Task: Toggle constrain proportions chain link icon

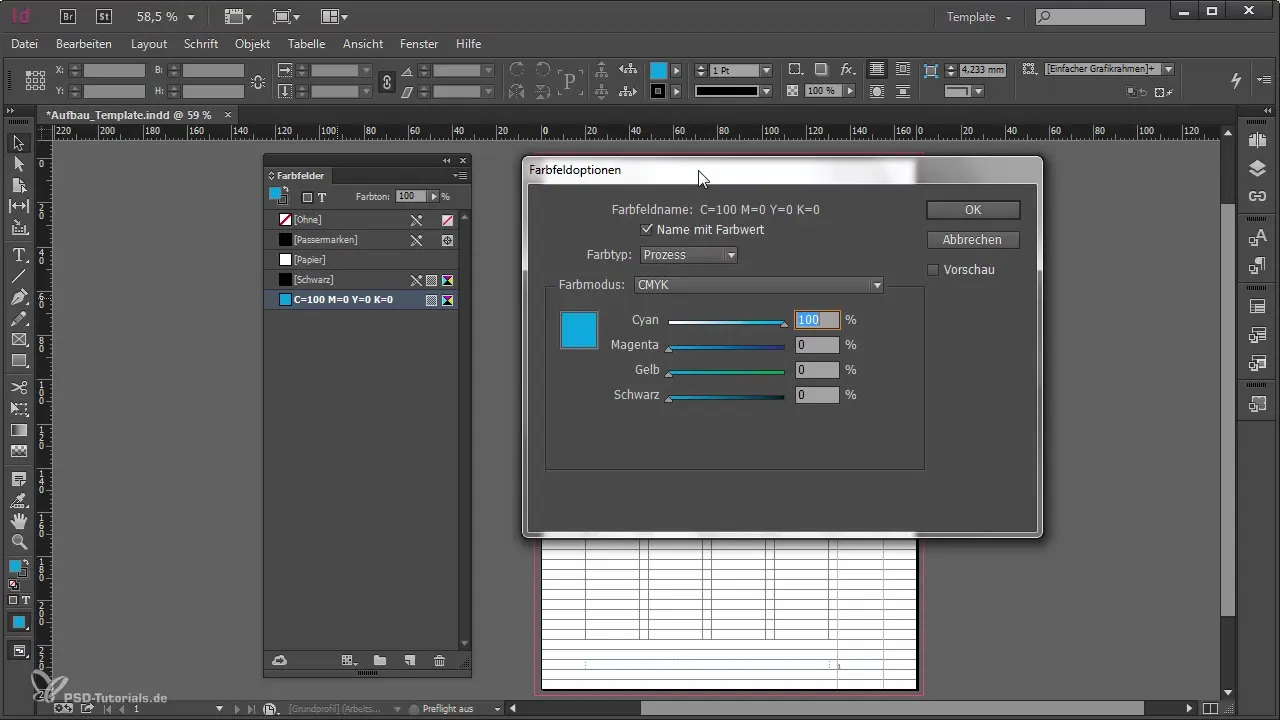Action: click(x=387, y=82)
